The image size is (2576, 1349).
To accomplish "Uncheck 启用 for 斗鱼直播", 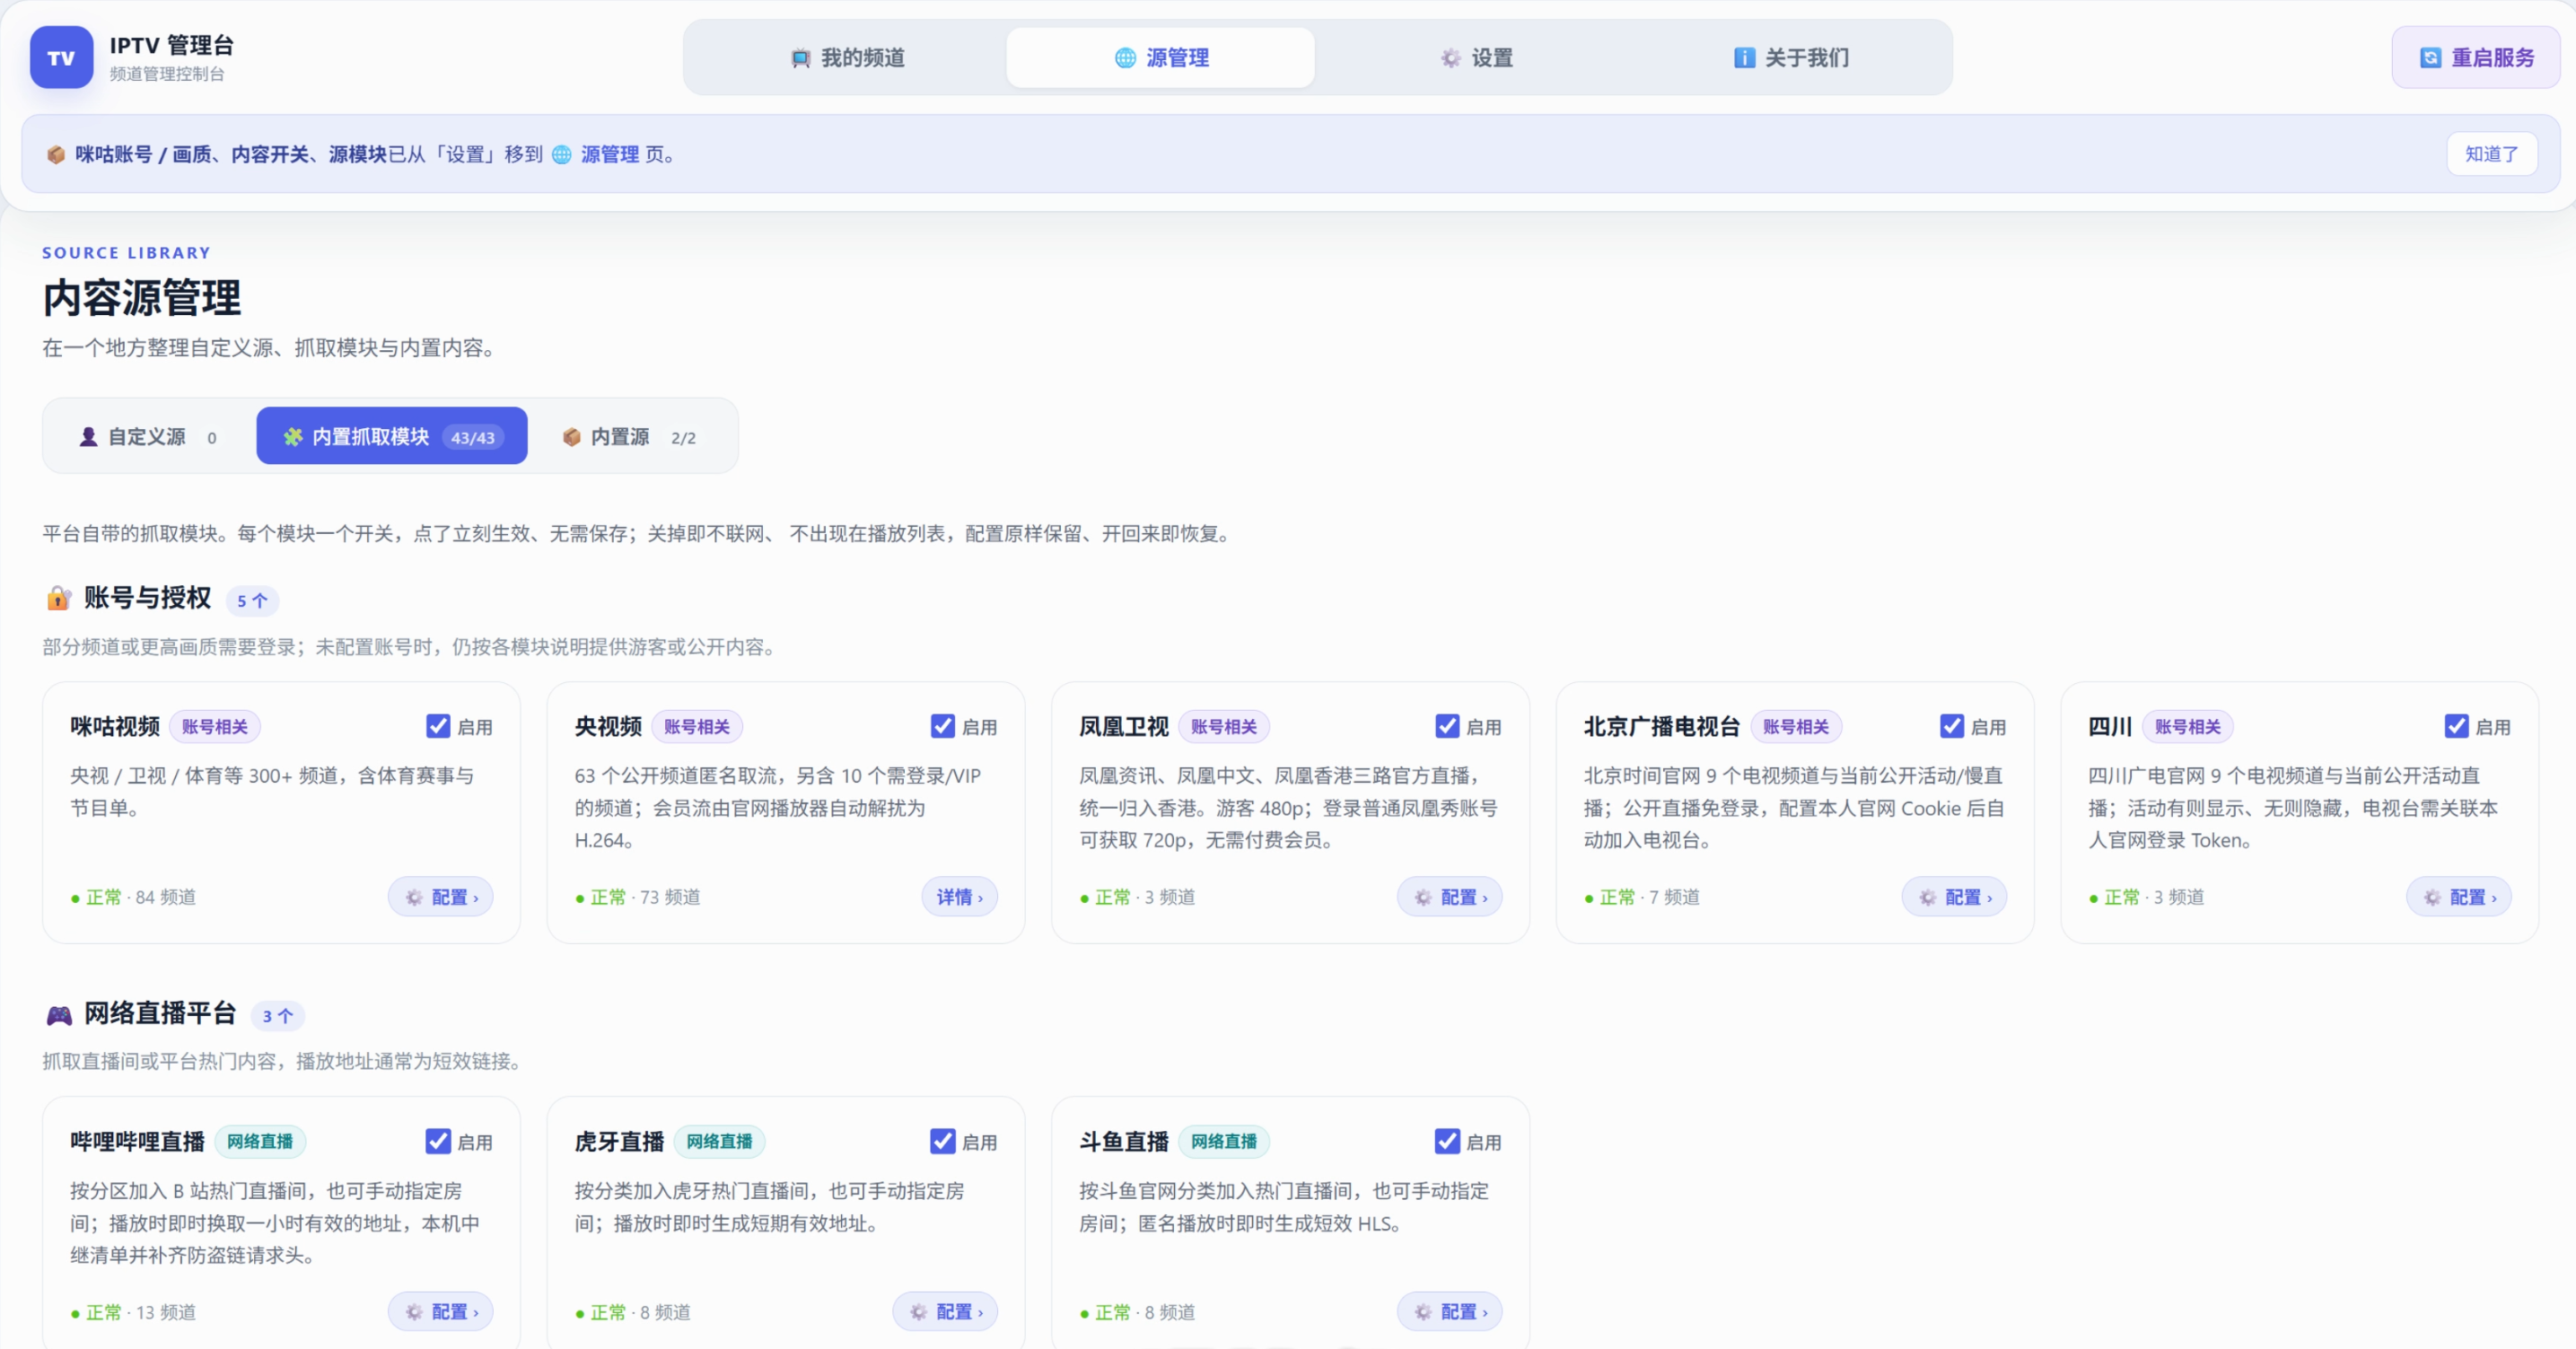I will point(1447,1141).
